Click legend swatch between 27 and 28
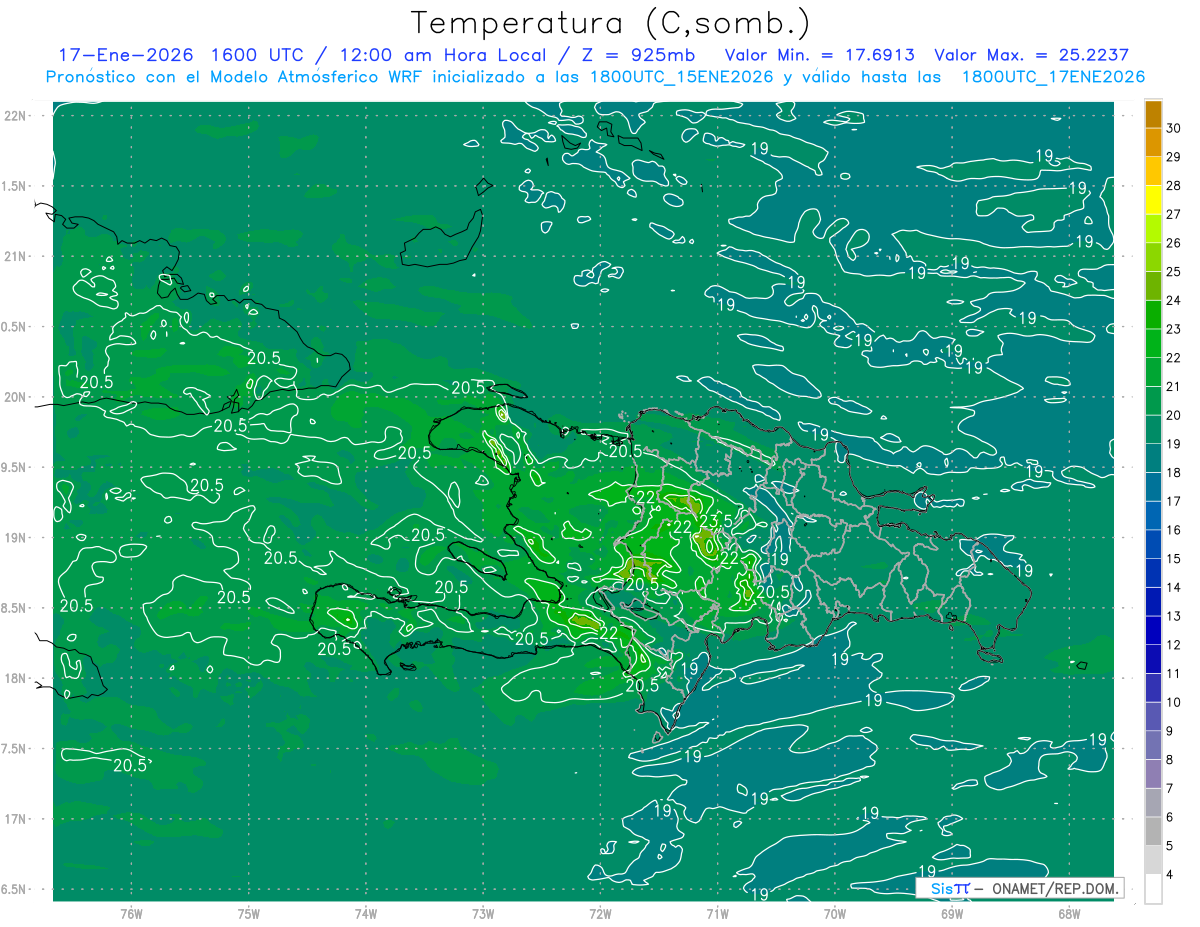1200x927 pixels. tap(1153, 200)
